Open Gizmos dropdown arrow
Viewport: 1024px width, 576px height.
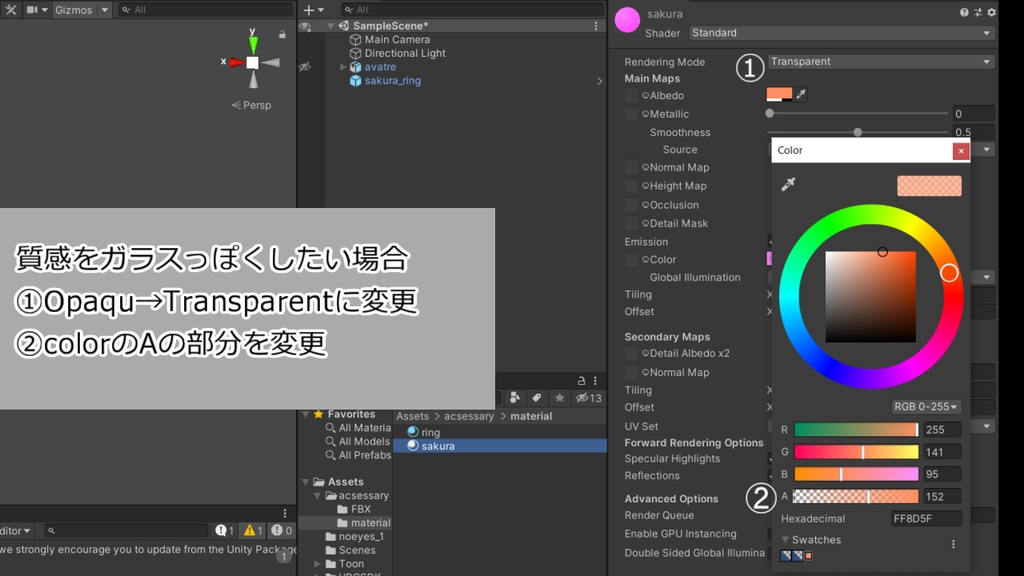[104, 10]
